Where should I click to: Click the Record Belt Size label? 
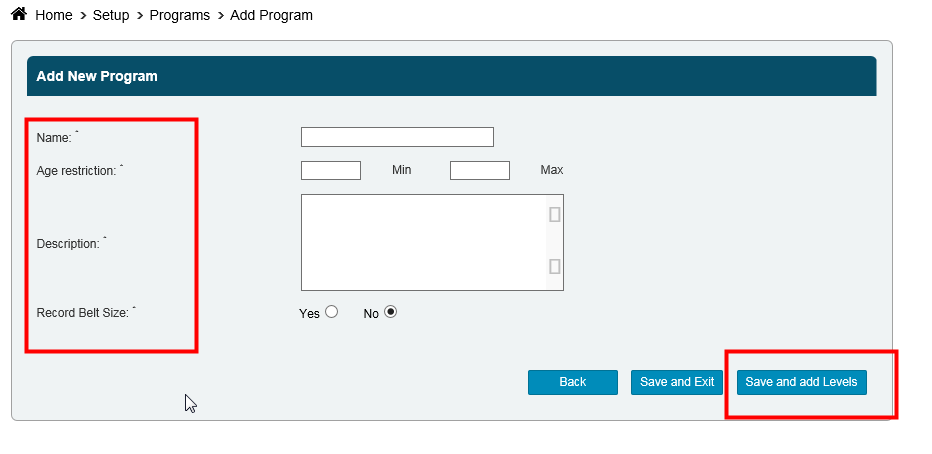click(82, 313)
